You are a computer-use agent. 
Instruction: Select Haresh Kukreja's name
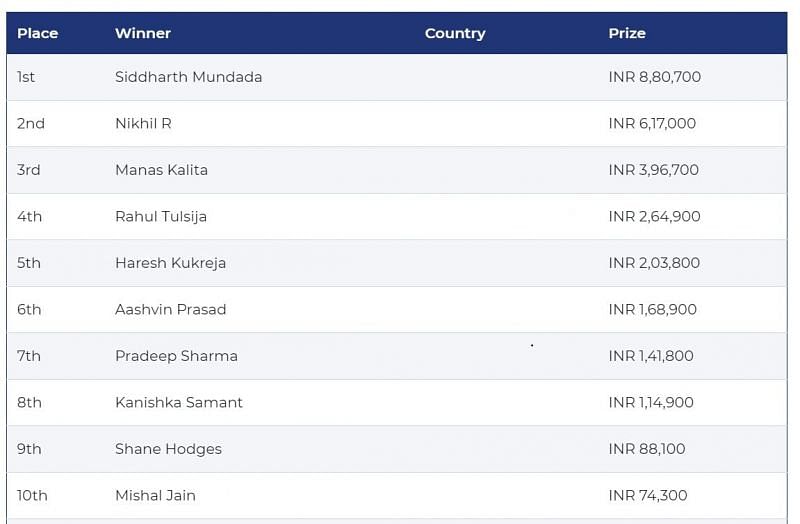click(170, 263)
